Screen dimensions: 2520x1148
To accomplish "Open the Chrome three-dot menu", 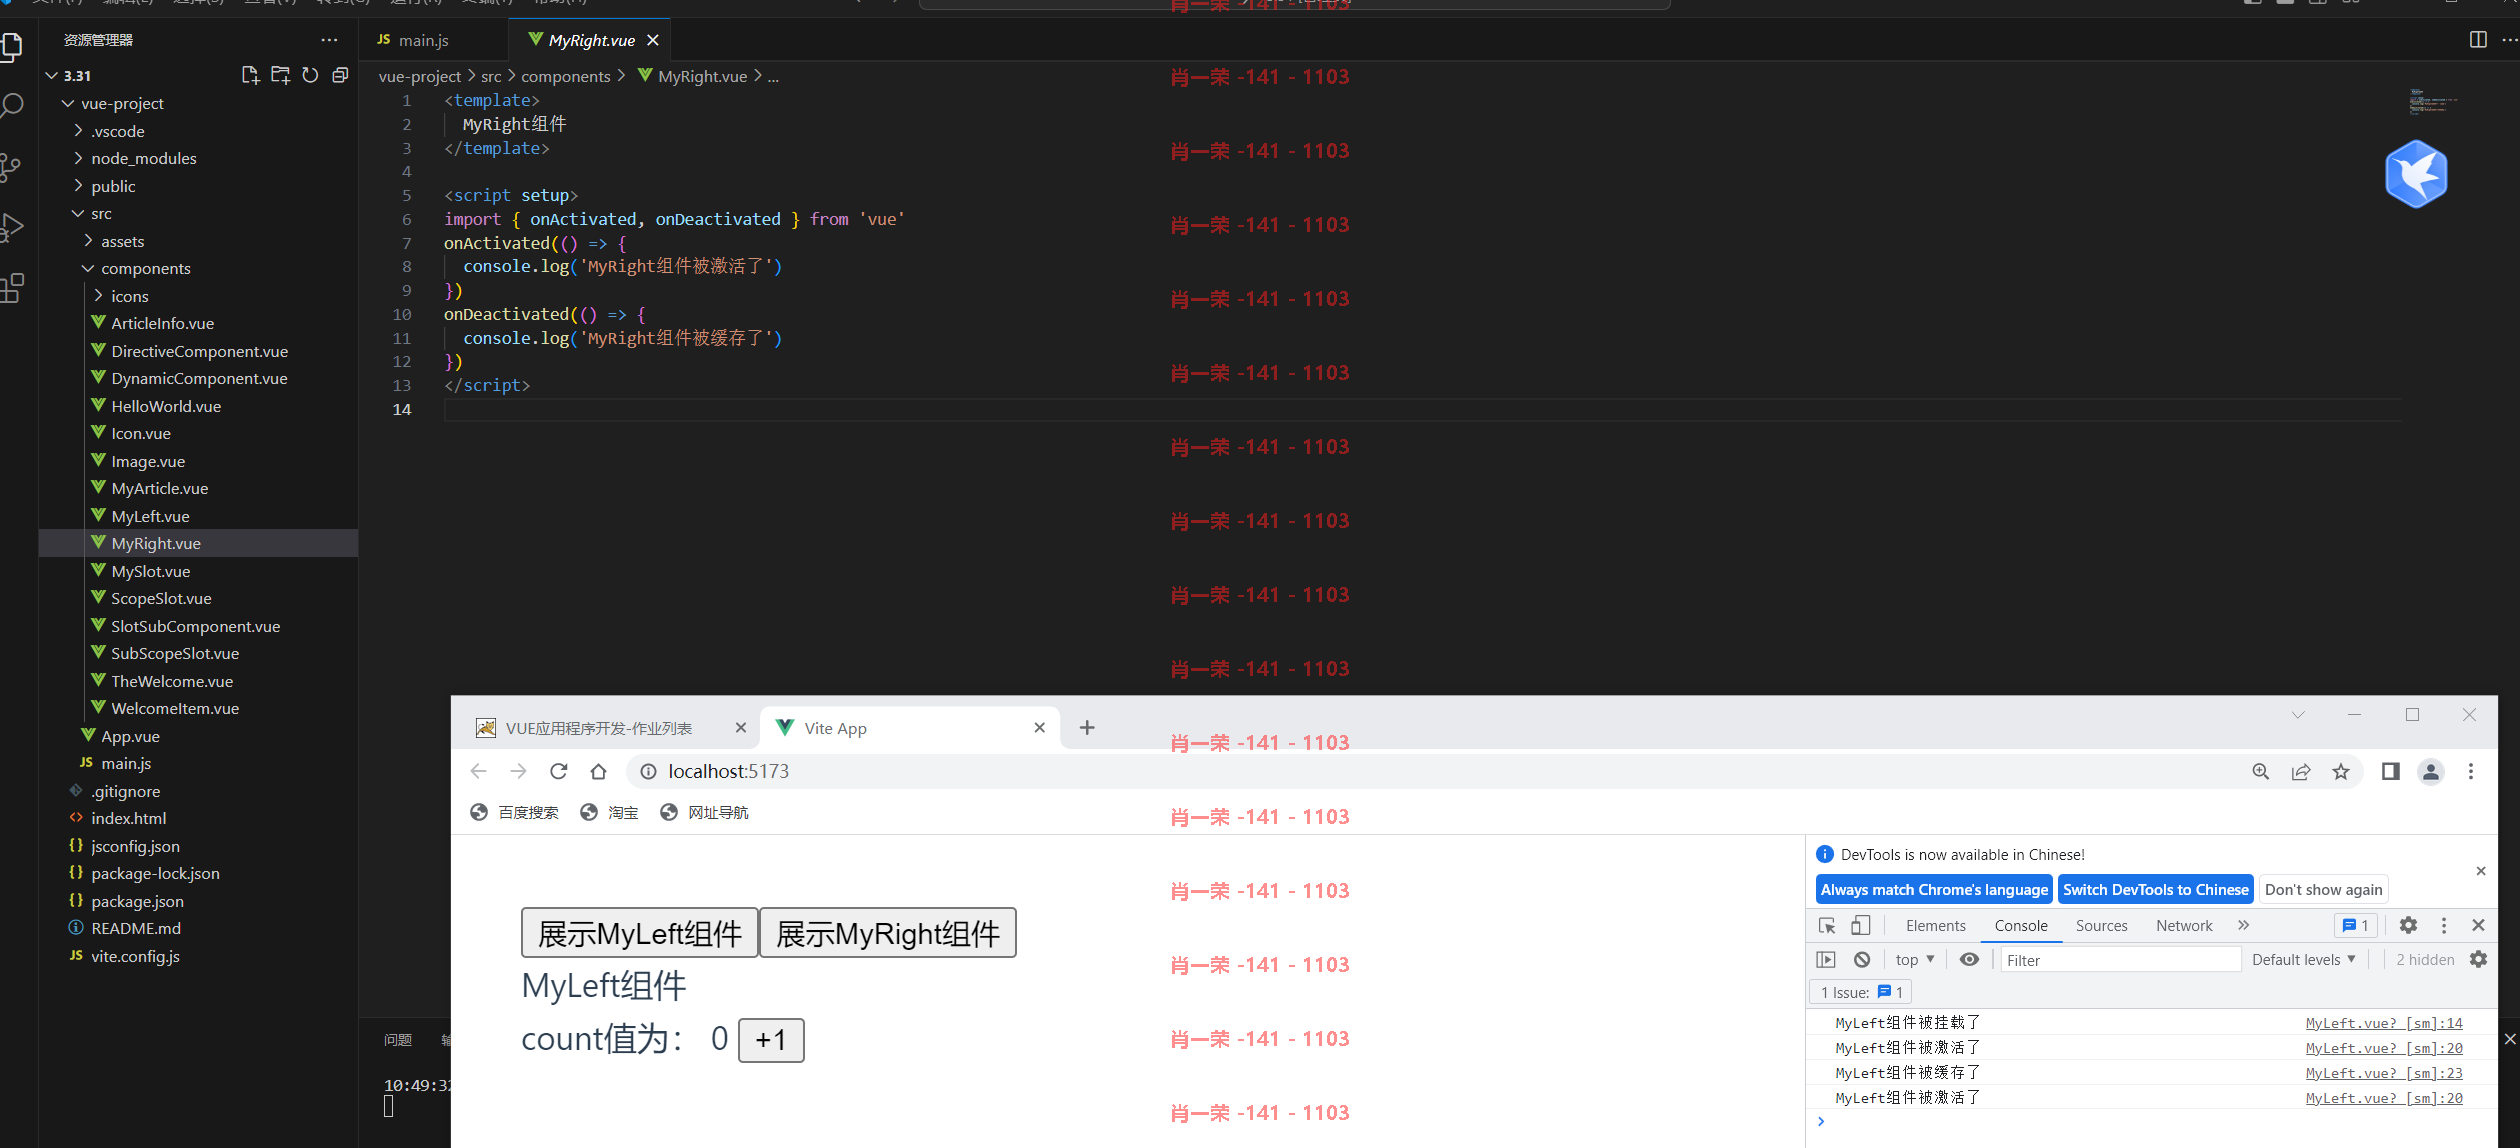I will pos(2471,771).
